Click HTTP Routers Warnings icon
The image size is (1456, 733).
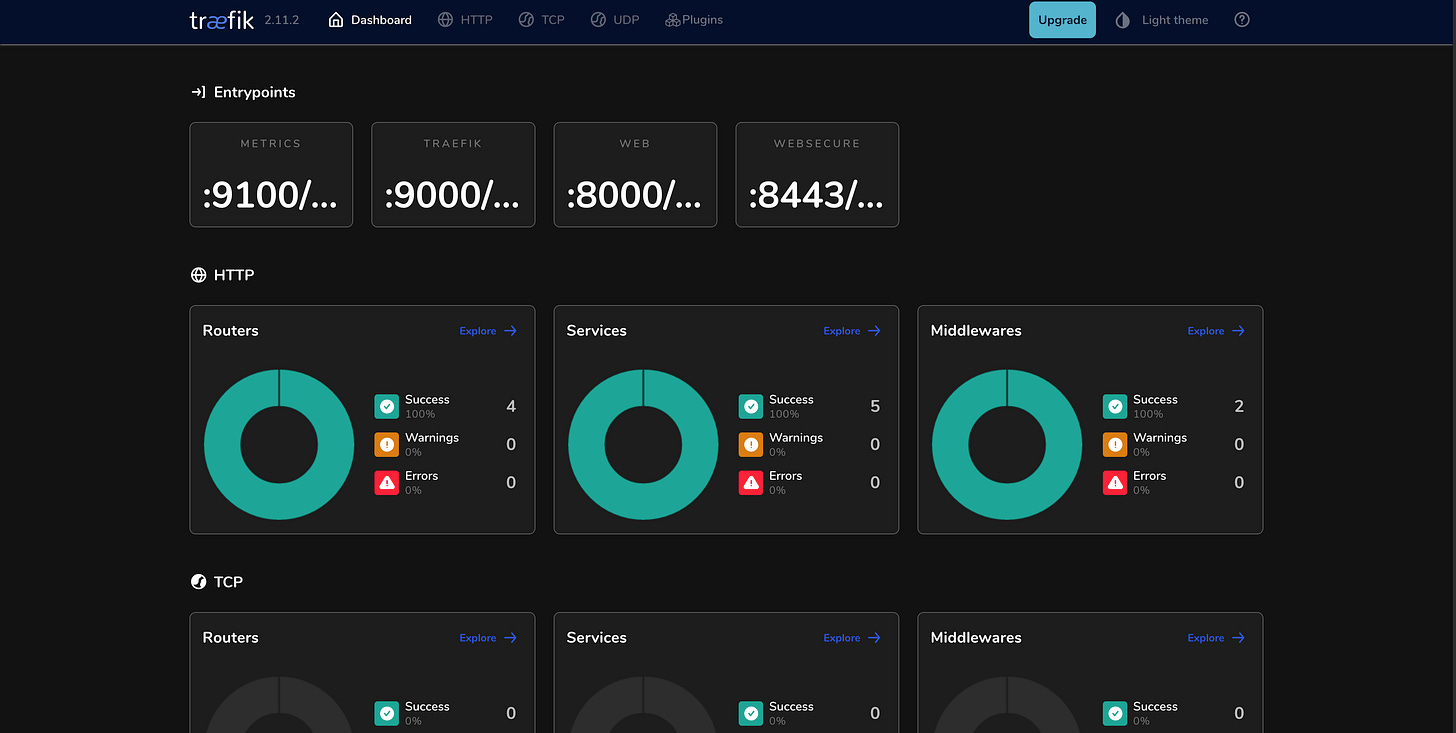(x=387, y=444)
